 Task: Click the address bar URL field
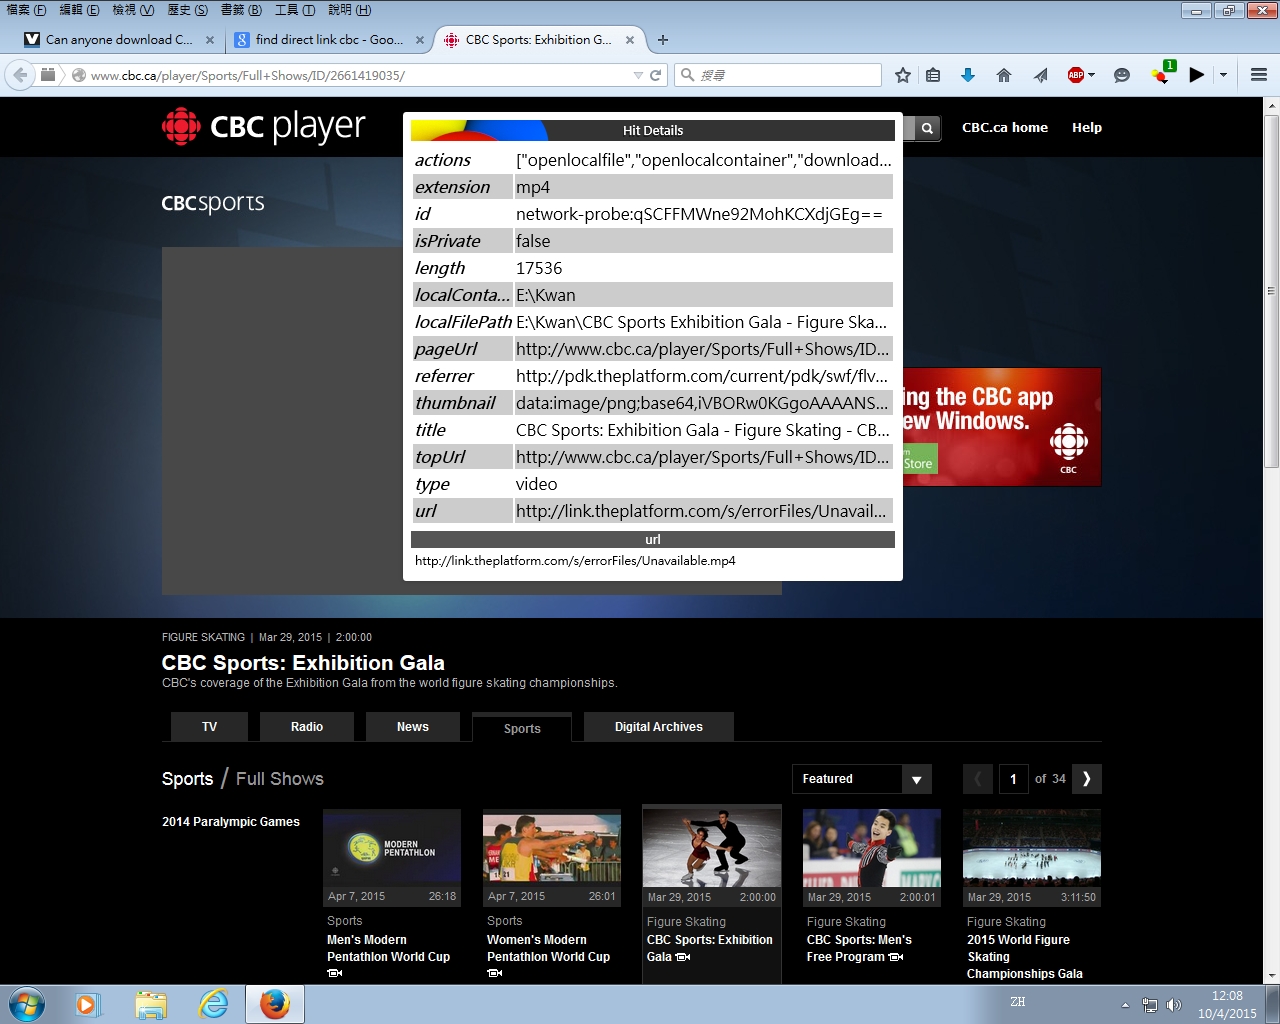[x=360, y=75]
